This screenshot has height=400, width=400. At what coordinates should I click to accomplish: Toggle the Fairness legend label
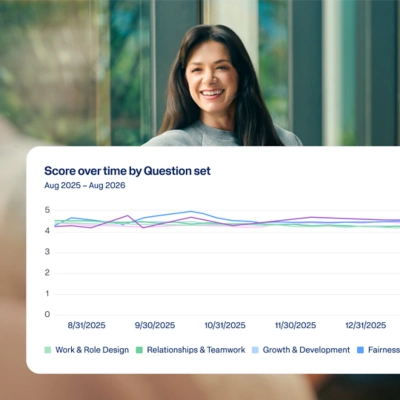click(384, 350)
